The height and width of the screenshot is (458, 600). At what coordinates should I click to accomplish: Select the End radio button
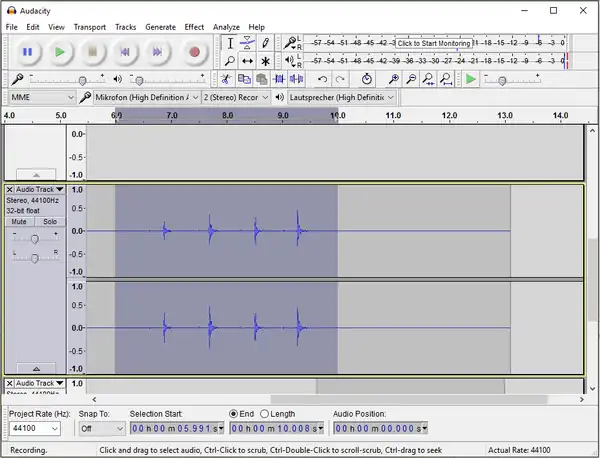(x=234, y=414)
